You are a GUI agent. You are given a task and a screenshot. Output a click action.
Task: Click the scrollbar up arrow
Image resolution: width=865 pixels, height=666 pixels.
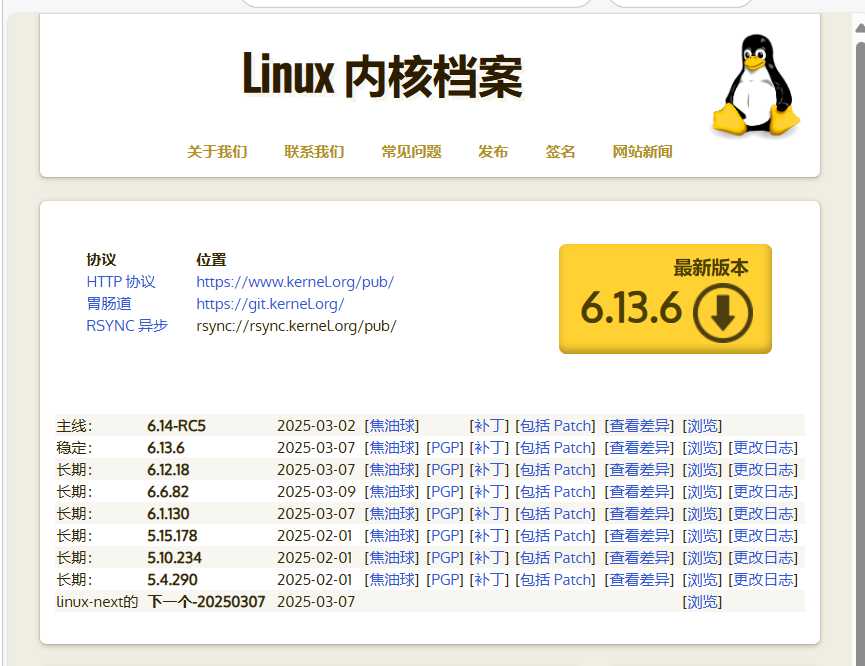click(860, 28)
